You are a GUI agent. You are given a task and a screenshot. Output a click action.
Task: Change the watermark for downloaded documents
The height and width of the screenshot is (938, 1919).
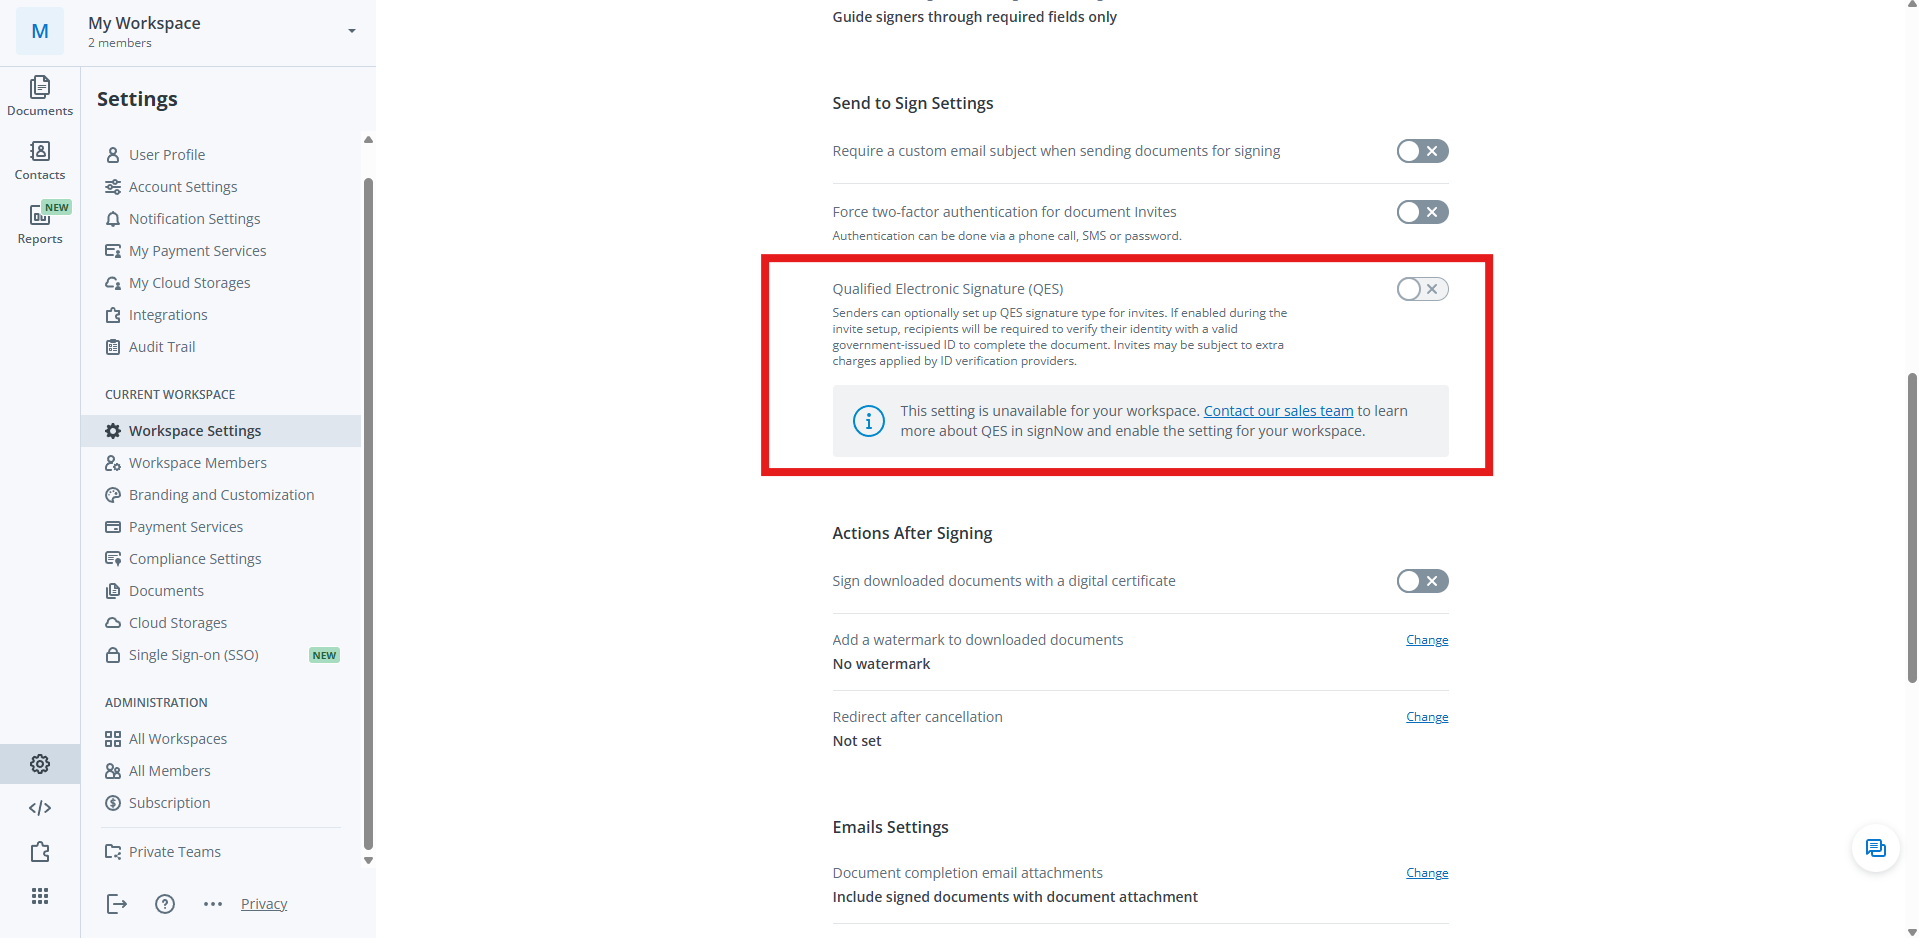tap(1427, 640)
